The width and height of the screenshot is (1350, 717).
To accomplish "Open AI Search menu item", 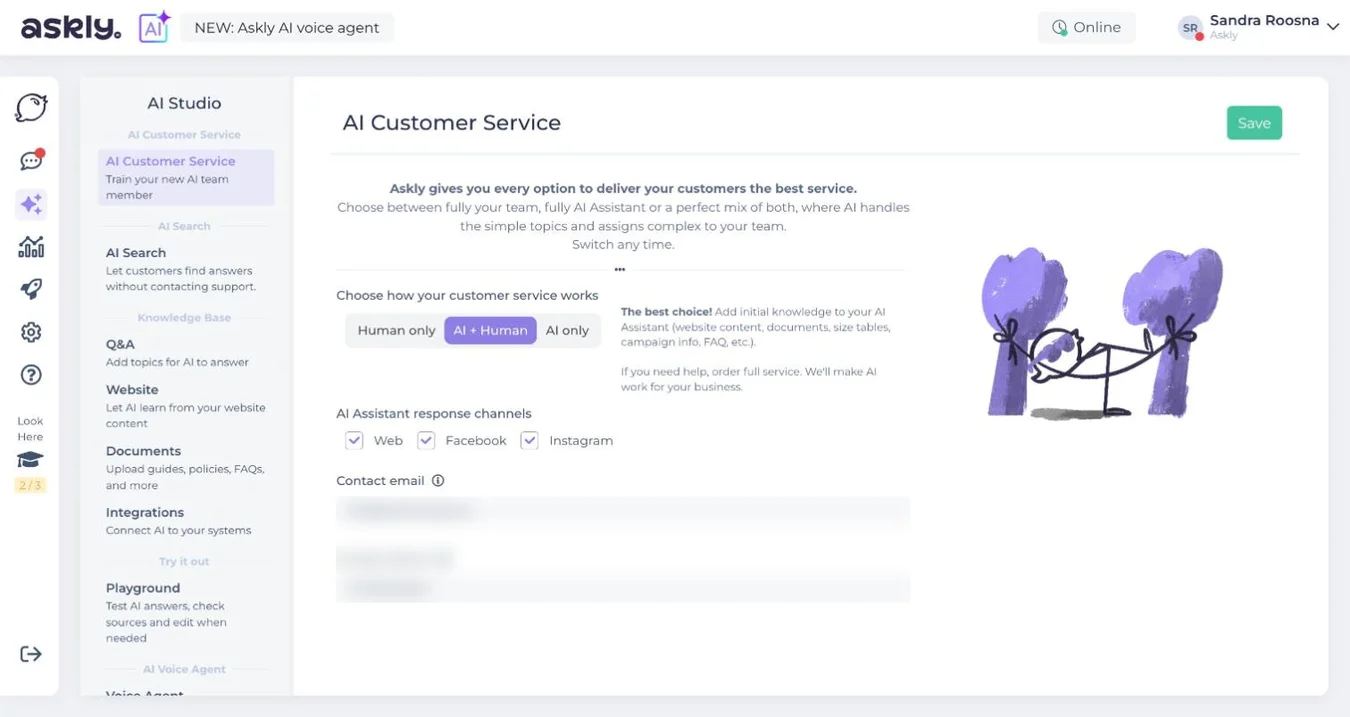I will pyautogui.click(x=186, y=269).
